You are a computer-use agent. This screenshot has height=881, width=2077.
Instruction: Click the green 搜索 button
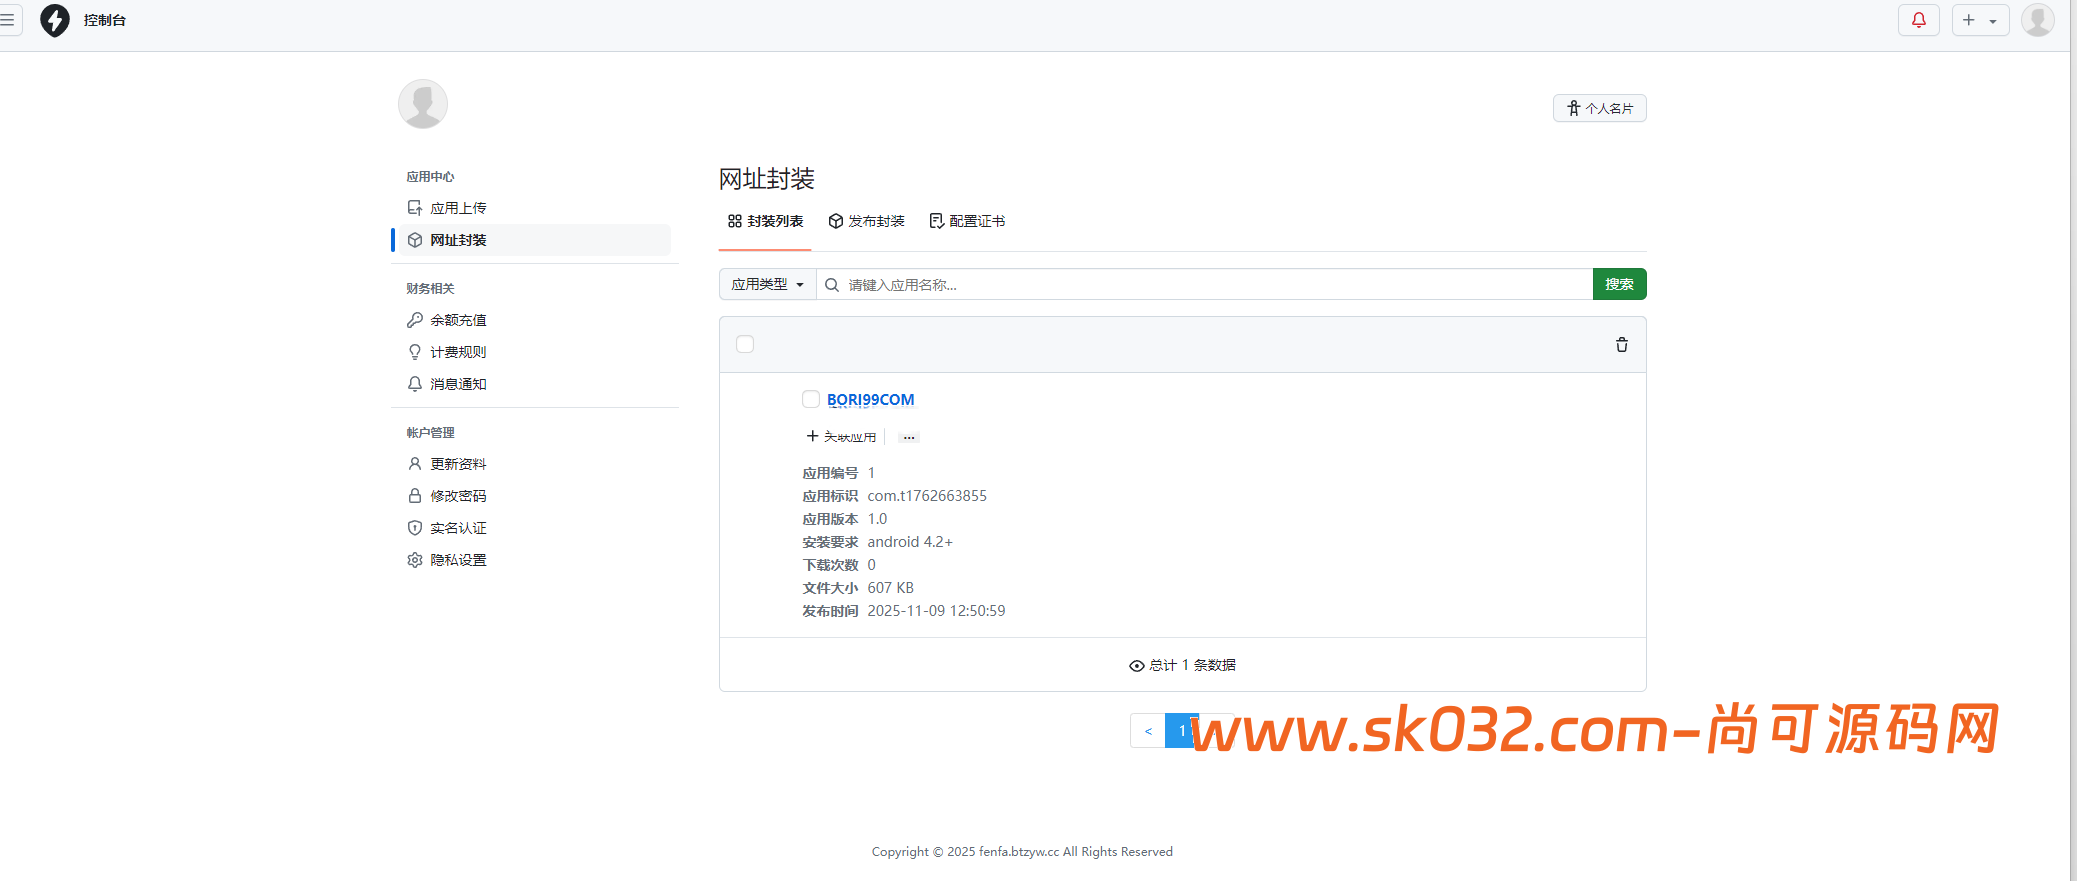coord(1619,284)
